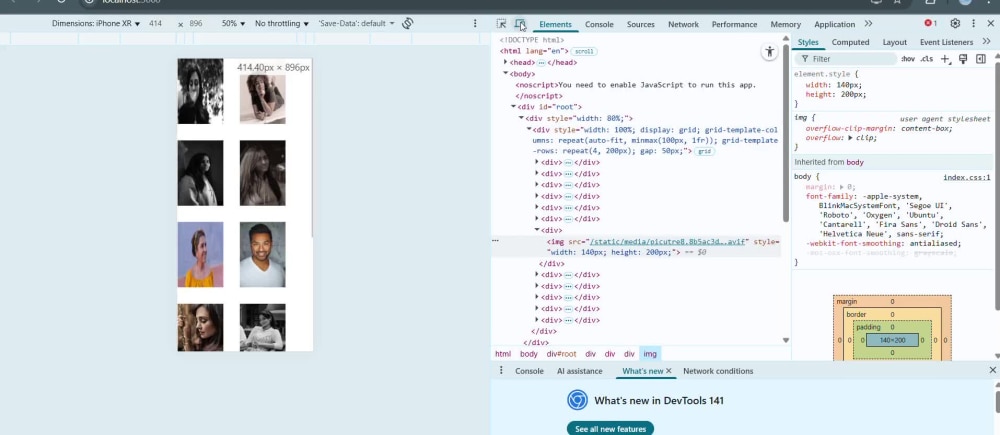Open Console tab in bottom drawer

pos(529,371)
